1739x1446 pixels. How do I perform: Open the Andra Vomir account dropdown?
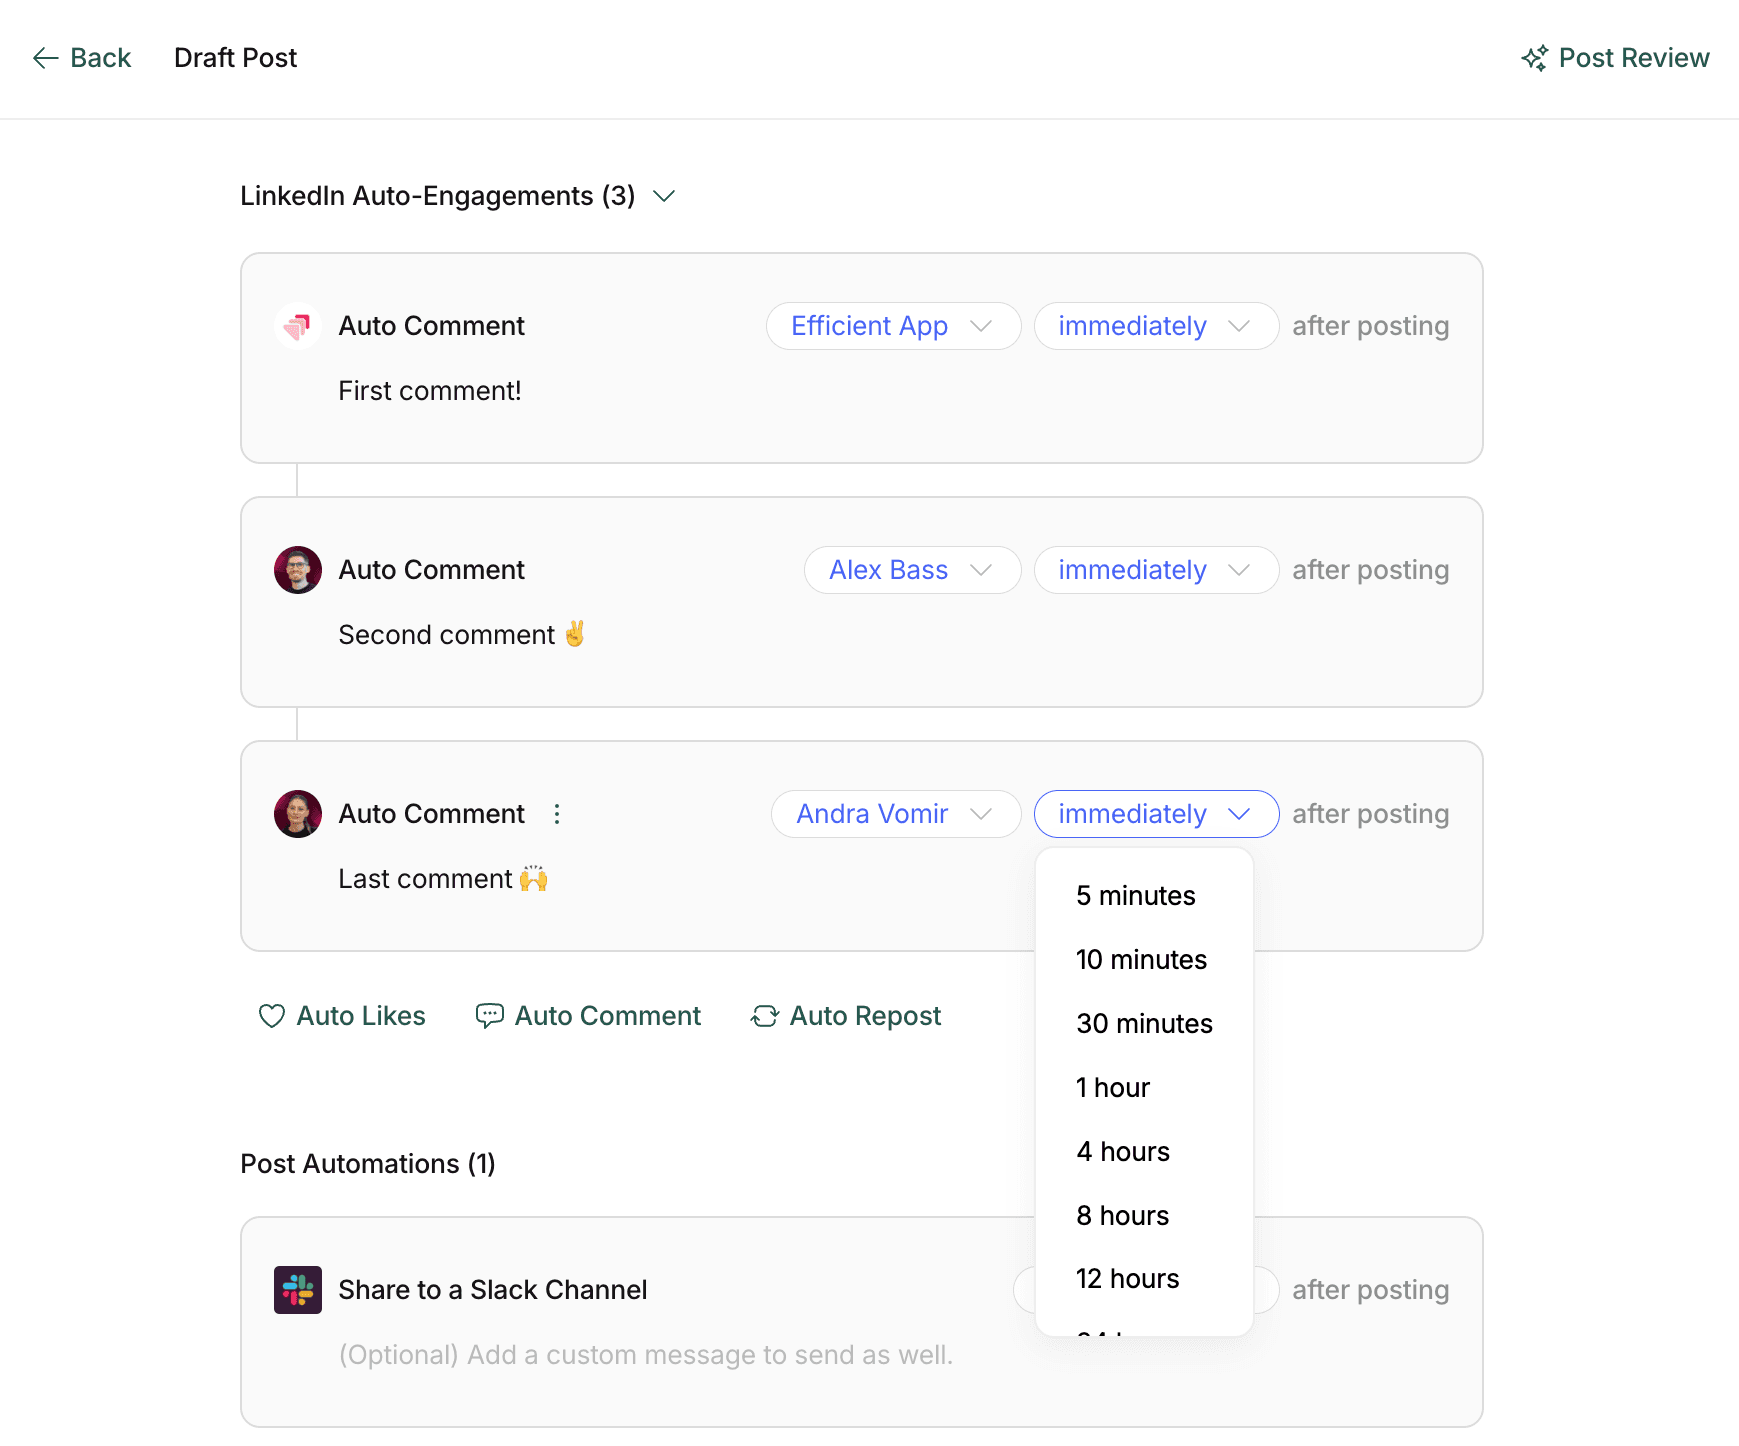point(895,814)
